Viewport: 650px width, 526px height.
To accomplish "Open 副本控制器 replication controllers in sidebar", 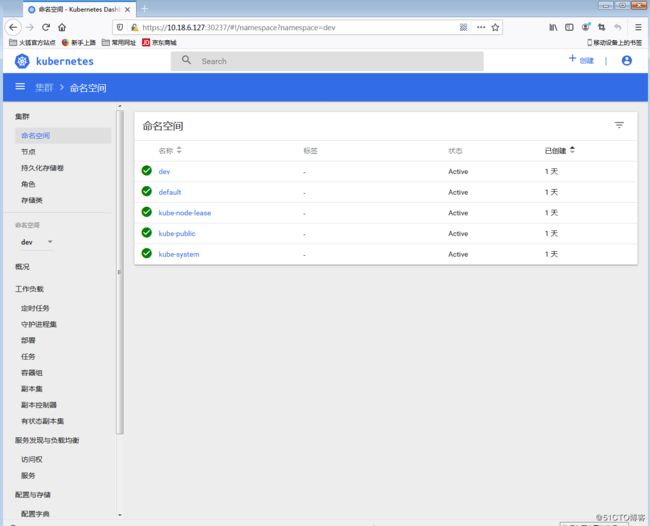I will [39, 405].
